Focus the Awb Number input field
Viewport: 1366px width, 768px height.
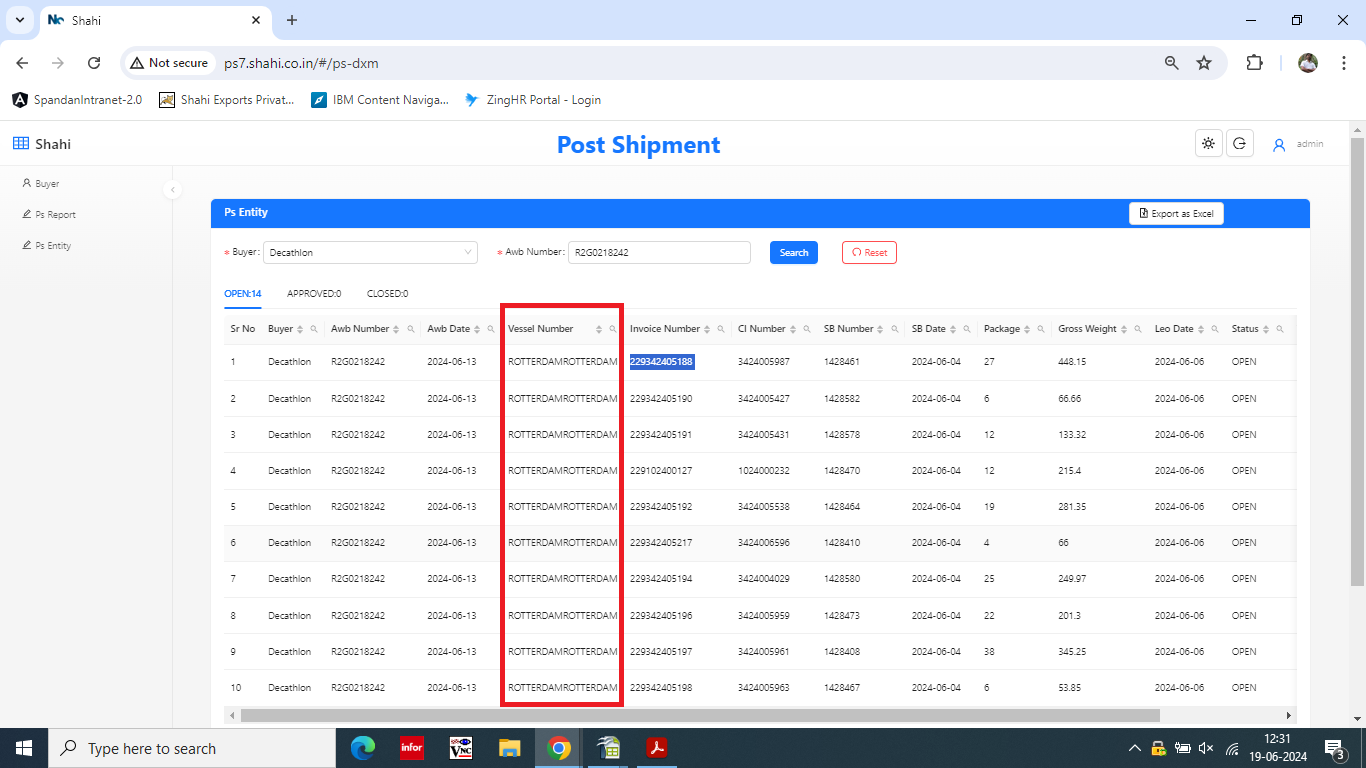pyautogui.click(x=659, y=253)
